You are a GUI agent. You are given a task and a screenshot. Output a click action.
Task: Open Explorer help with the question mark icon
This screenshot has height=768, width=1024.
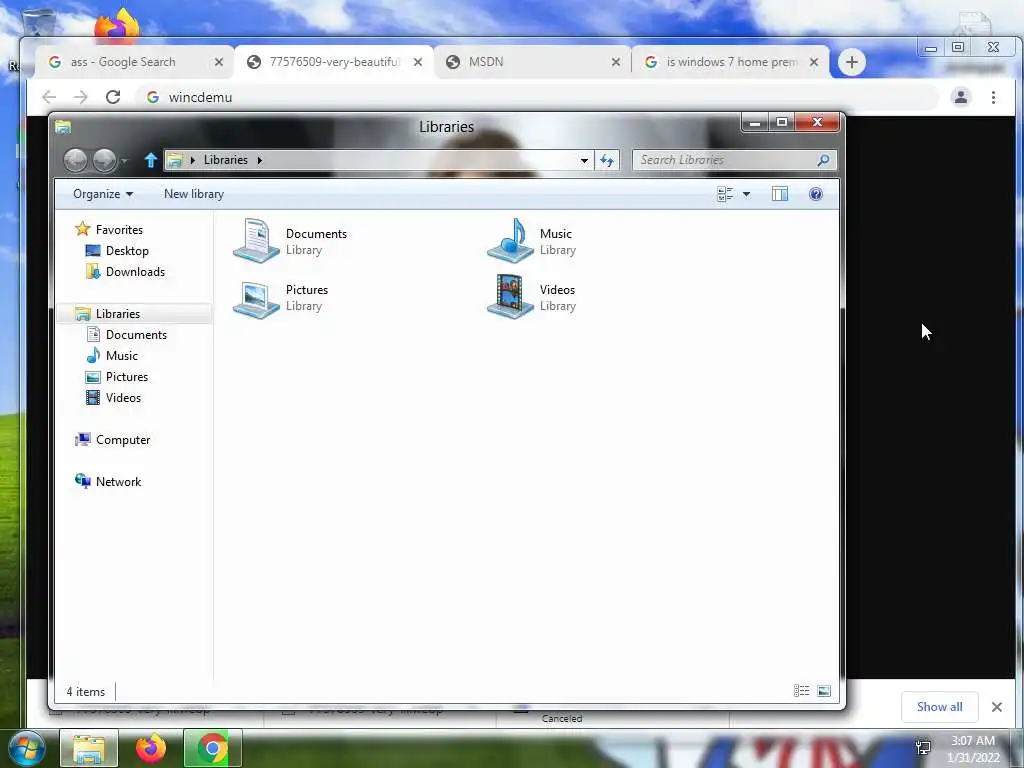pyautogui.click(x=816, y=194)
